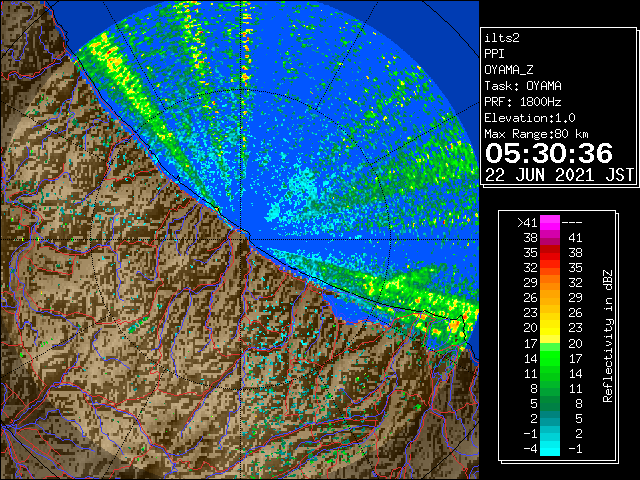Click the orange 29 dBZ legend color
The image size is (640, 480).
550,283
